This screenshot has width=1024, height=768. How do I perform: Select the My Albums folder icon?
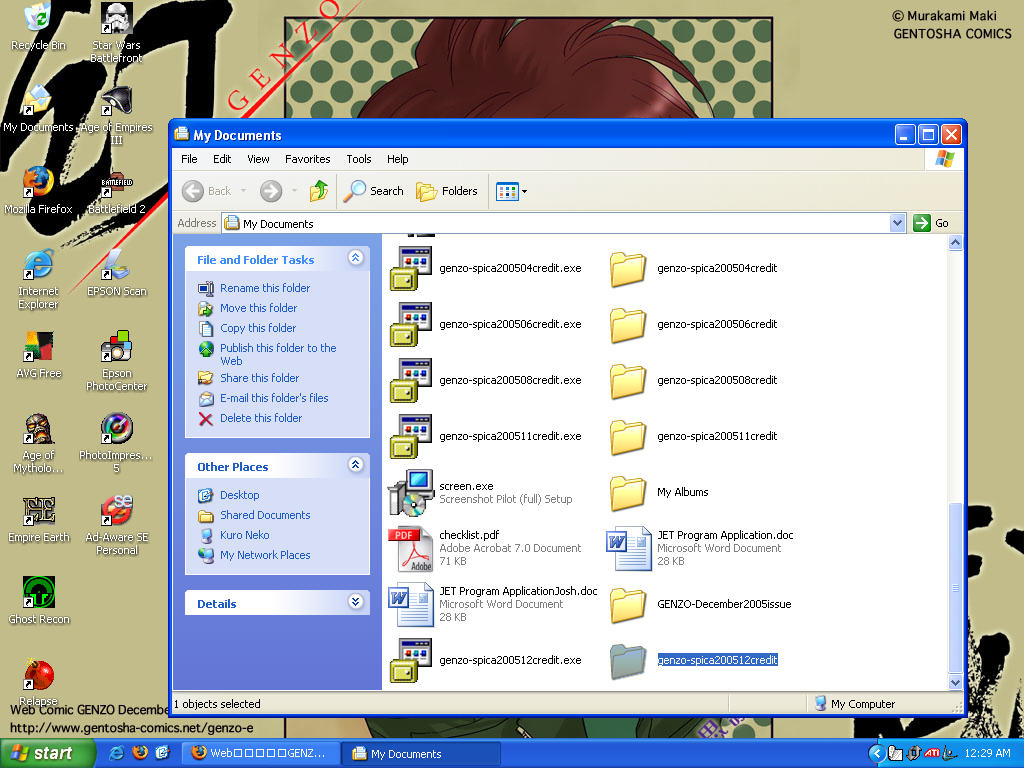pyautogui.click(x=628, y=492)
